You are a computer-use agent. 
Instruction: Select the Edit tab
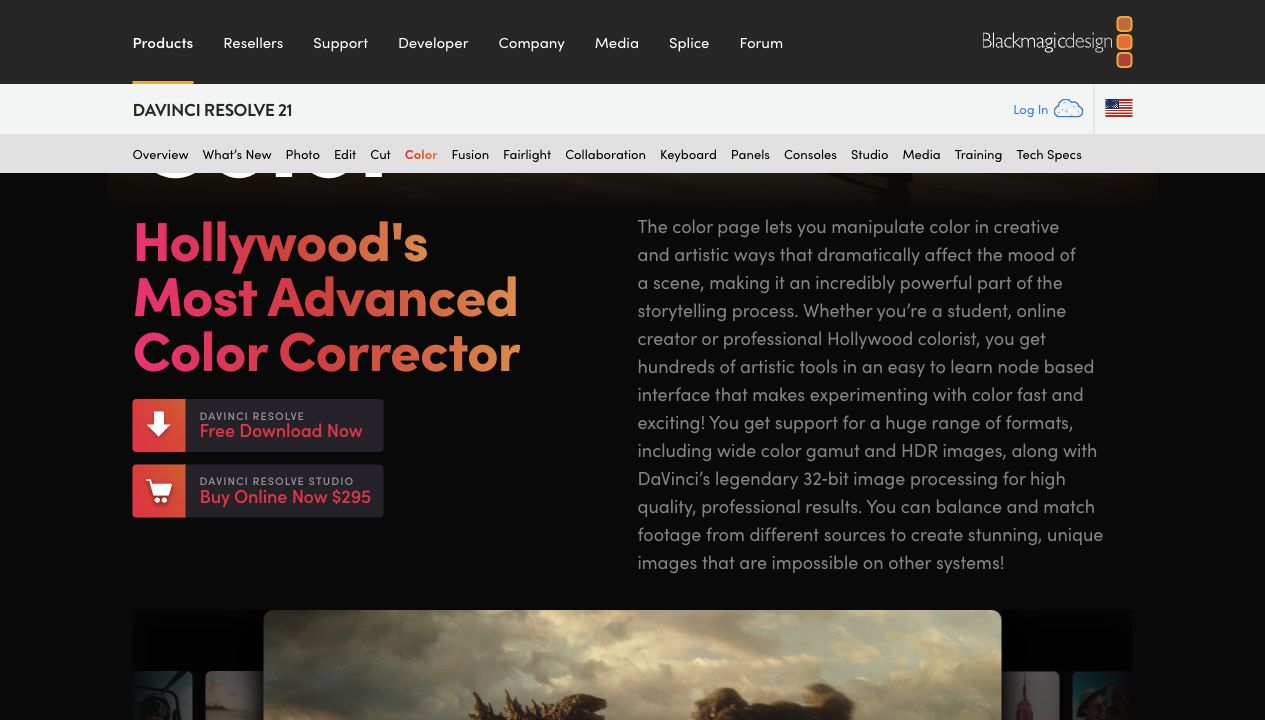(345, 154)
